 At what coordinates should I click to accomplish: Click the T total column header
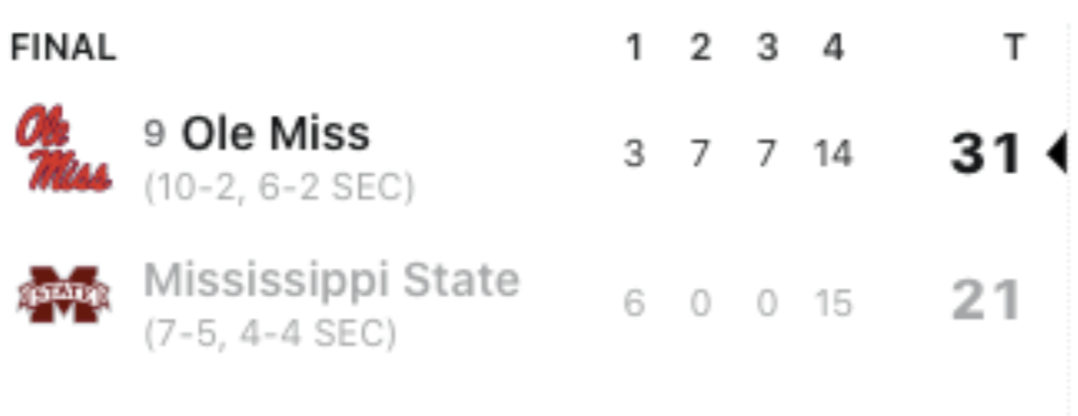pyautogui.click(x=1013, y=48)
